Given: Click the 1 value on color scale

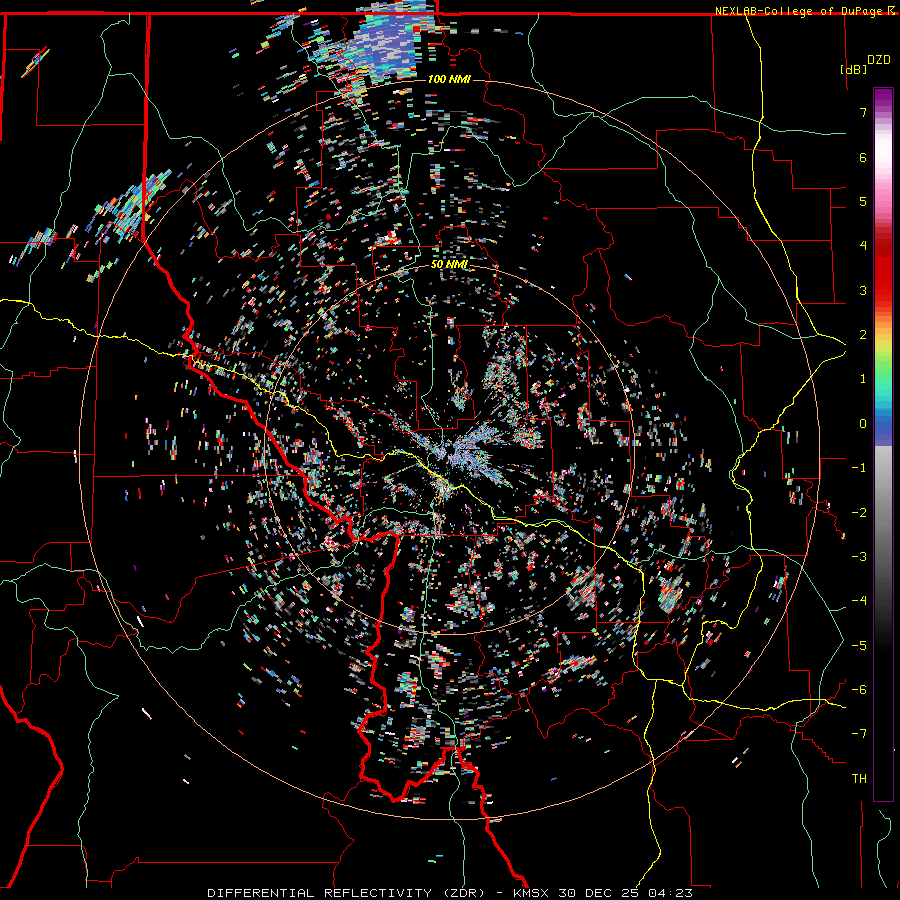Looking at the screenshot, I should 863,379.
